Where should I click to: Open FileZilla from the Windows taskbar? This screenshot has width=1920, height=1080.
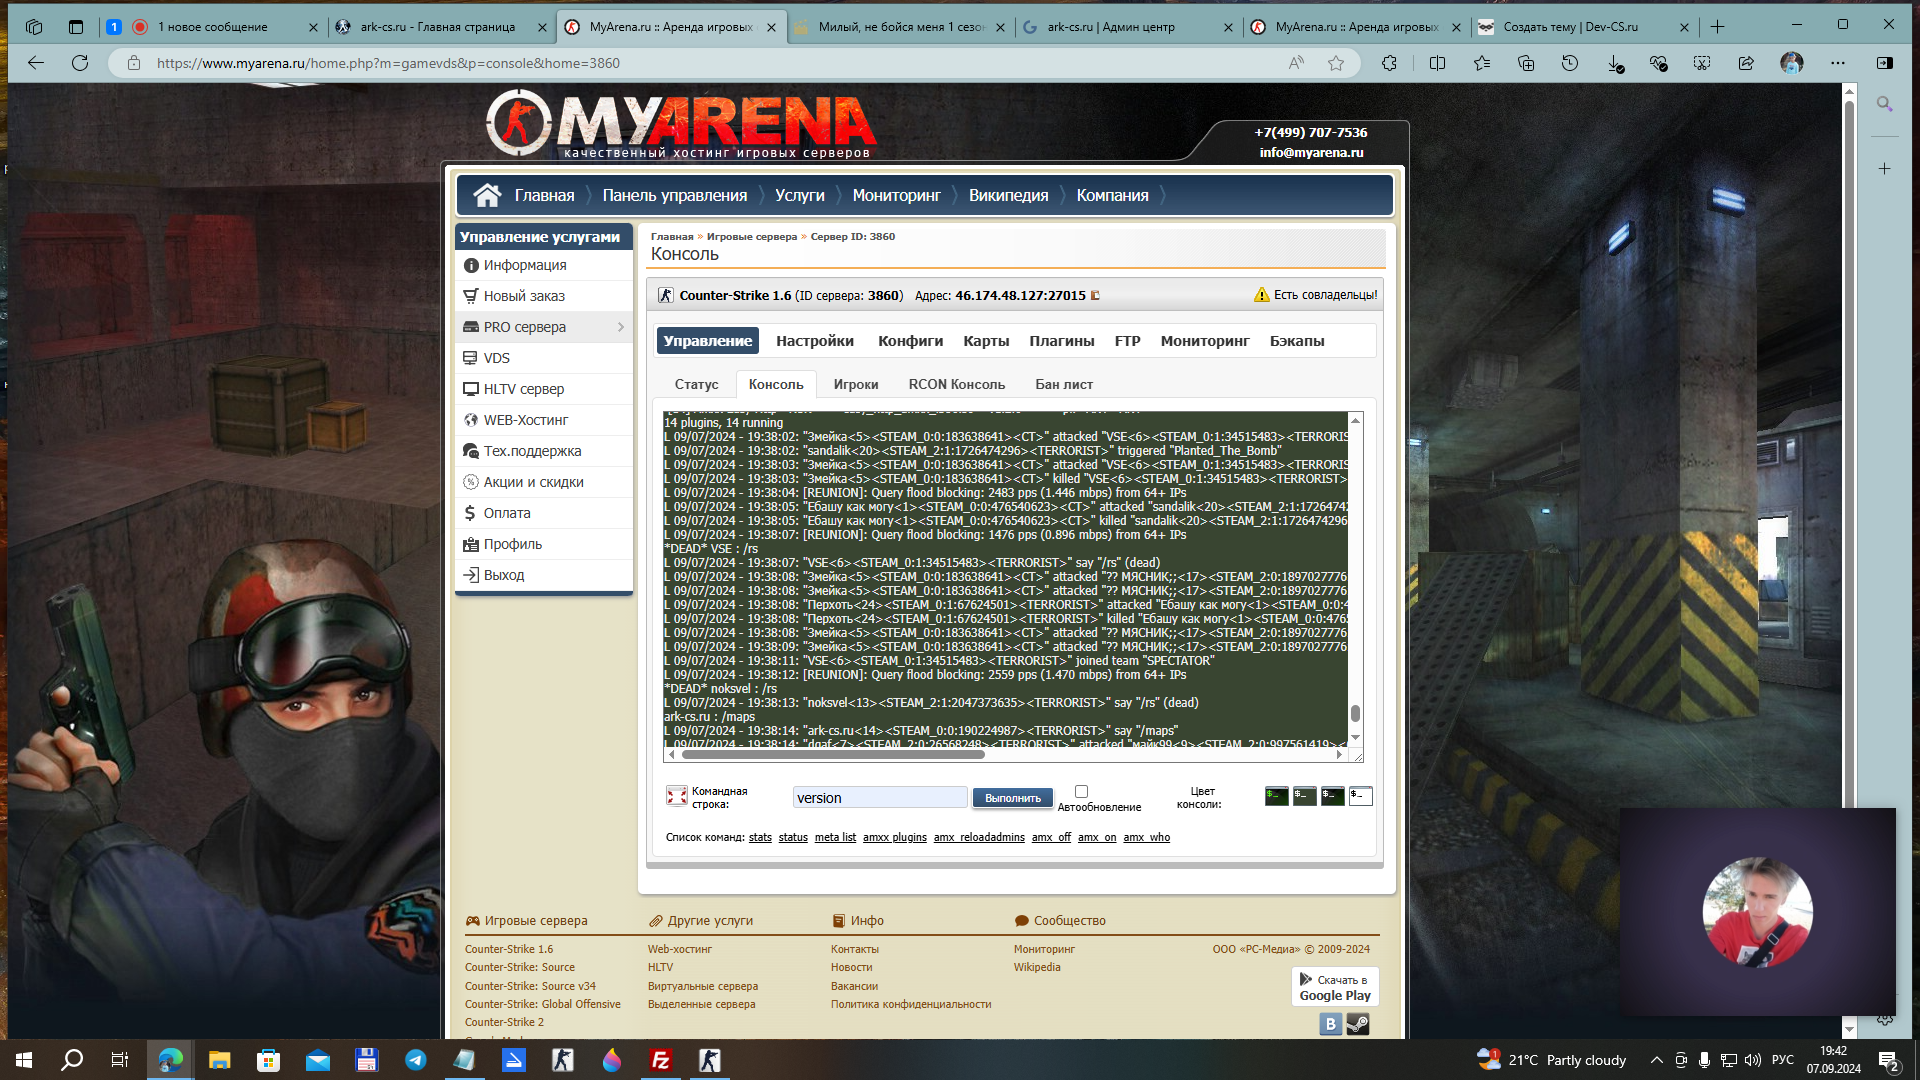click(661, 1060)
